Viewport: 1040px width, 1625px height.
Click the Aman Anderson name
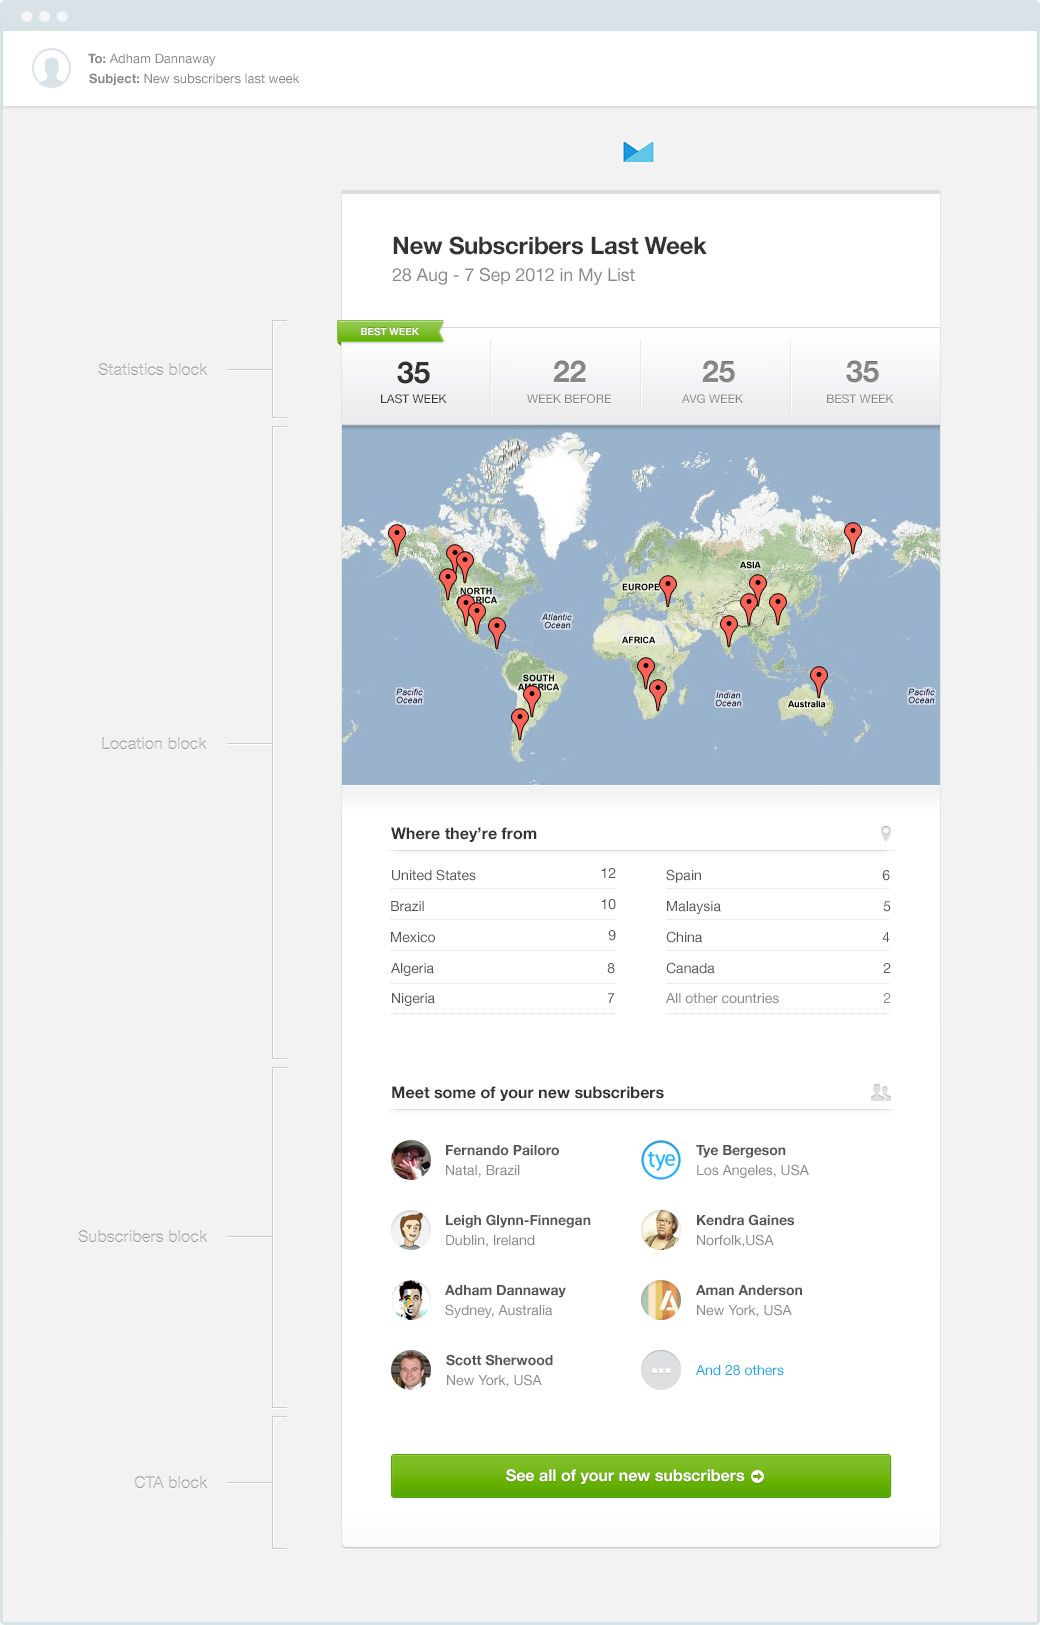pyautogui.click(x=749, y=1290)
